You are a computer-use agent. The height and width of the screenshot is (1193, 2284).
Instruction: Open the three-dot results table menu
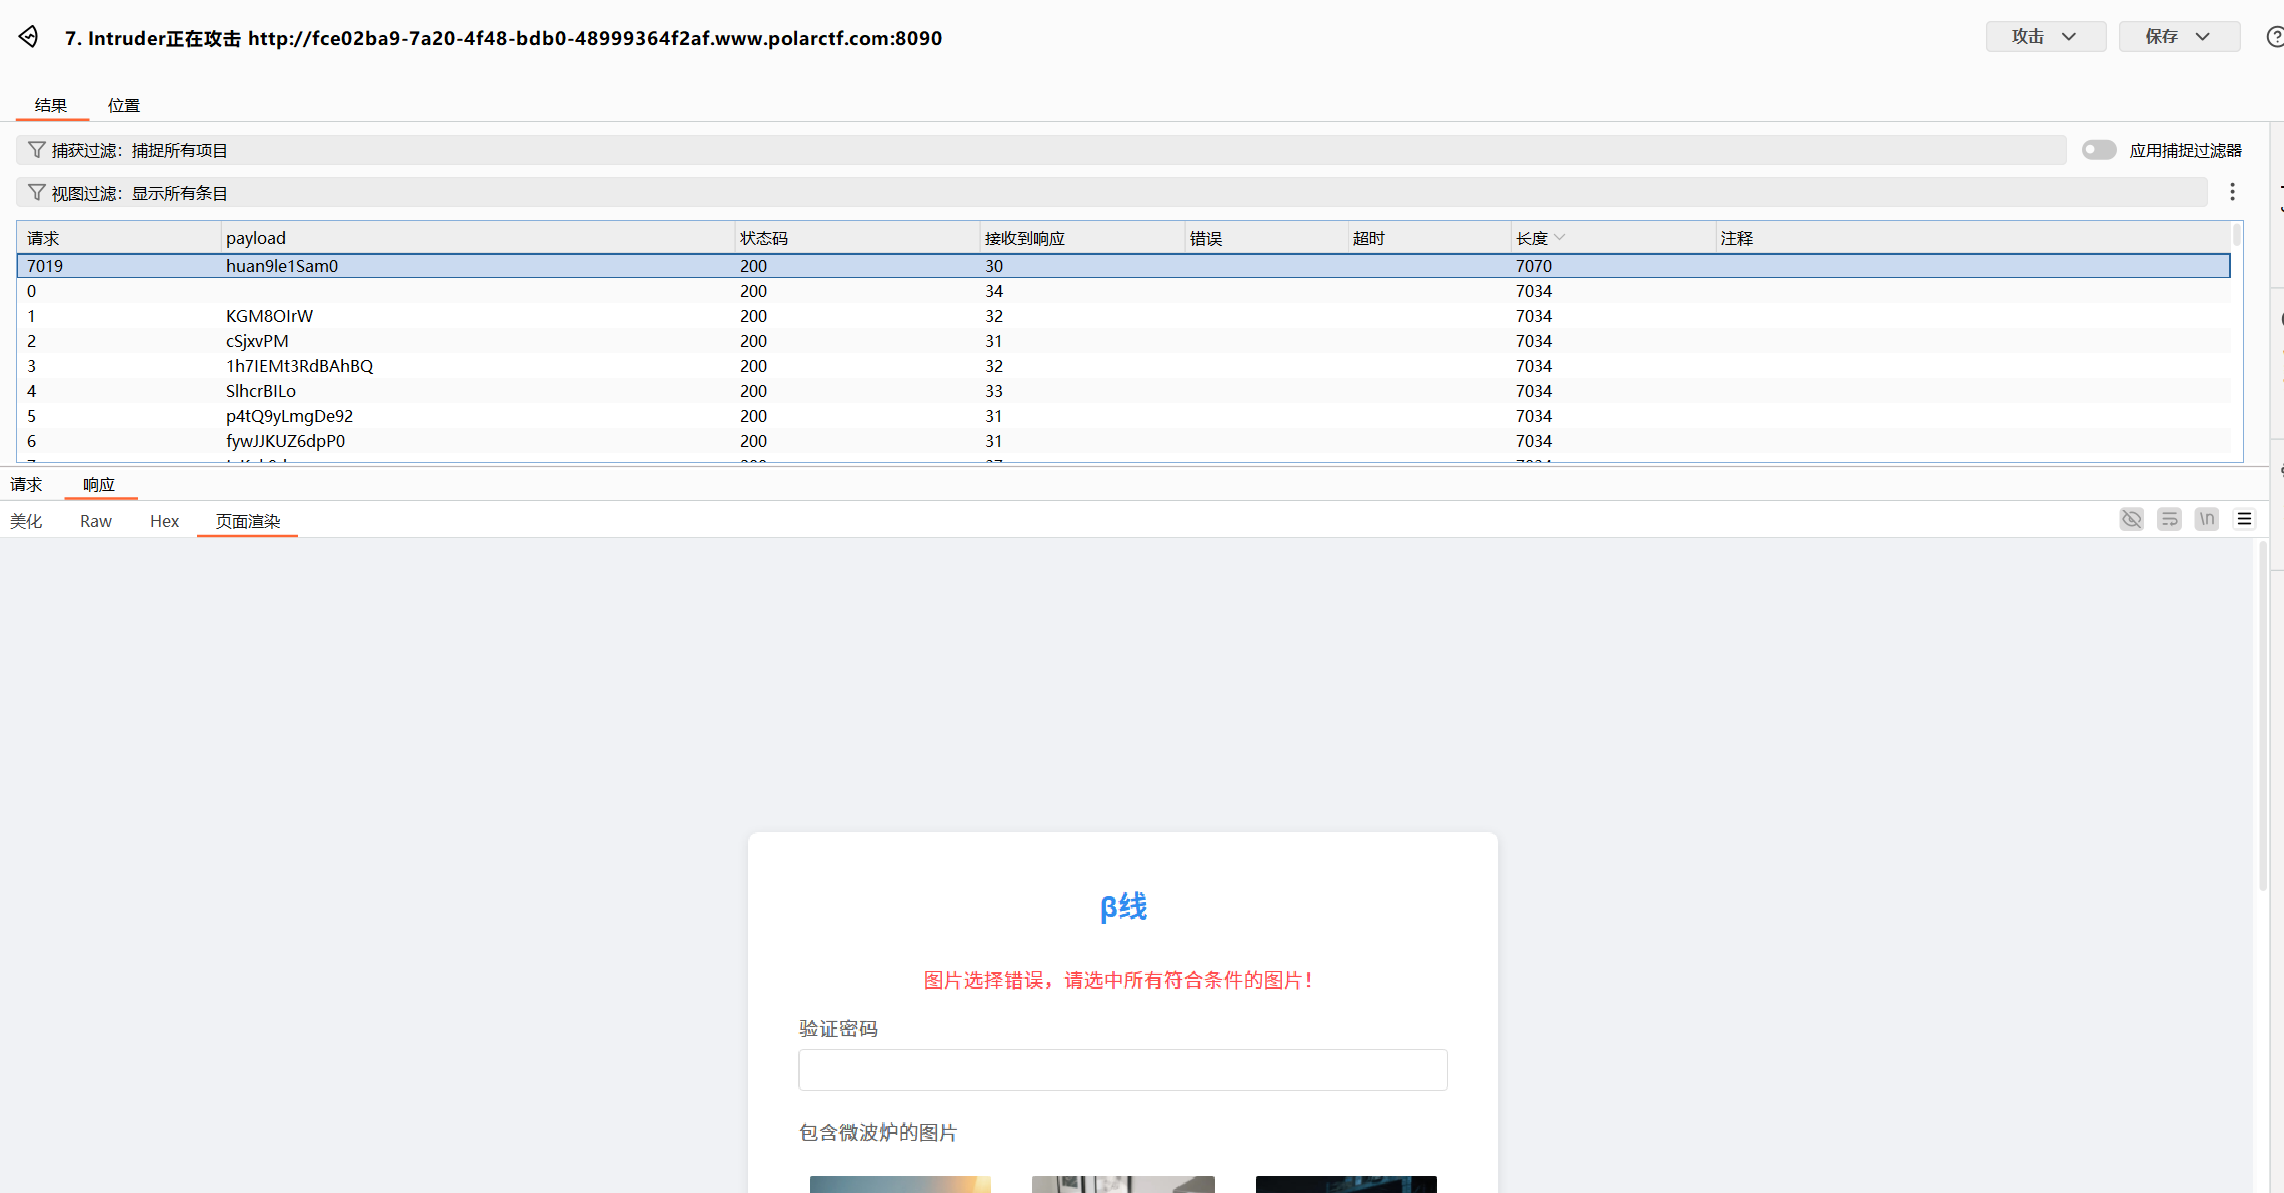point(2232,192)
